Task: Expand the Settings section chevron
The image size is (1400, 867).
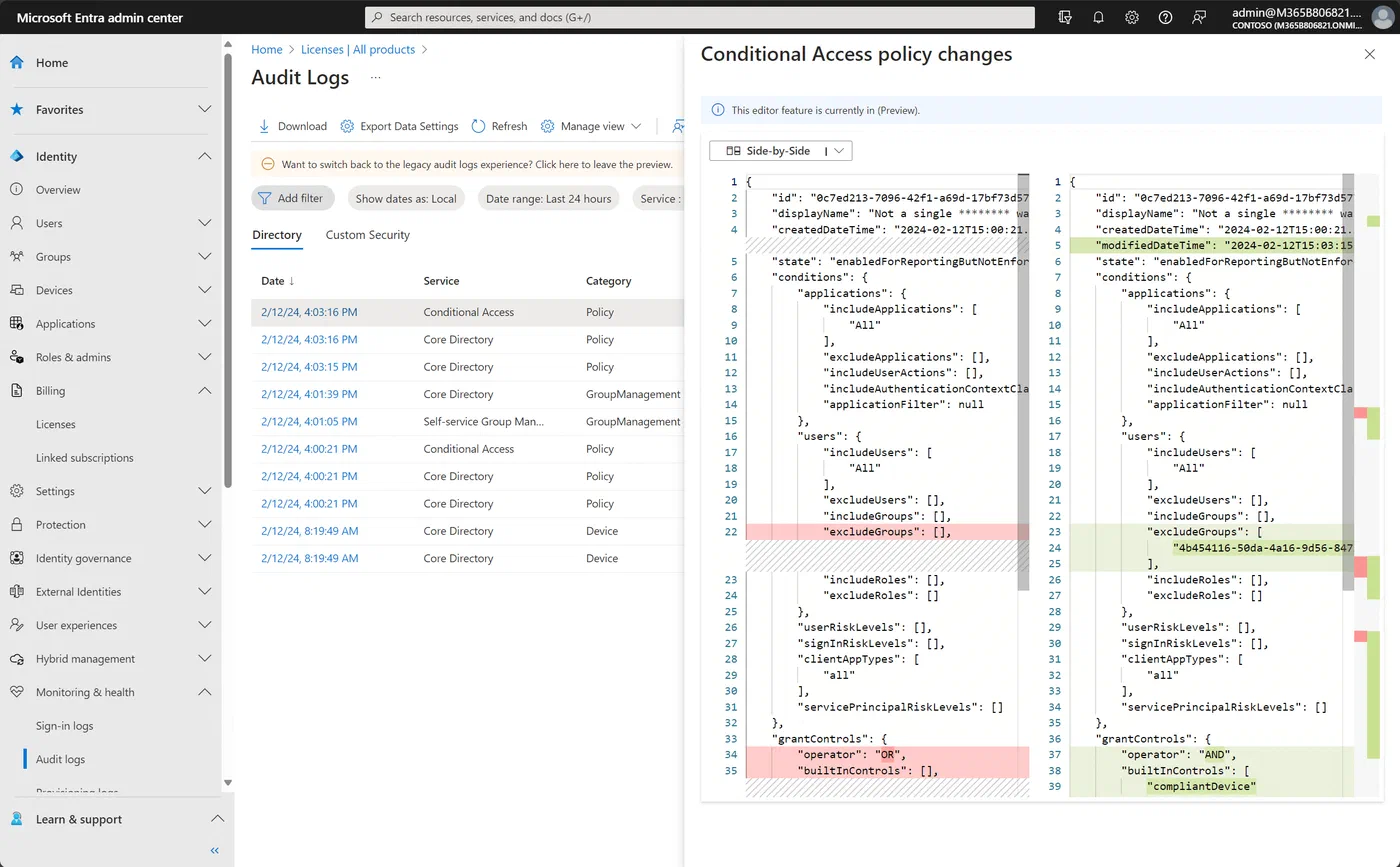Action: (205, 491)
